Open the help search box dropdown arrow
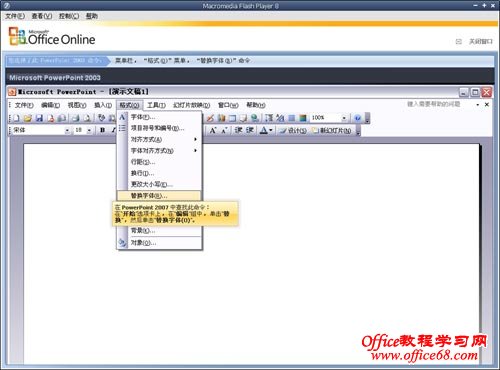 tap(478, 105)
